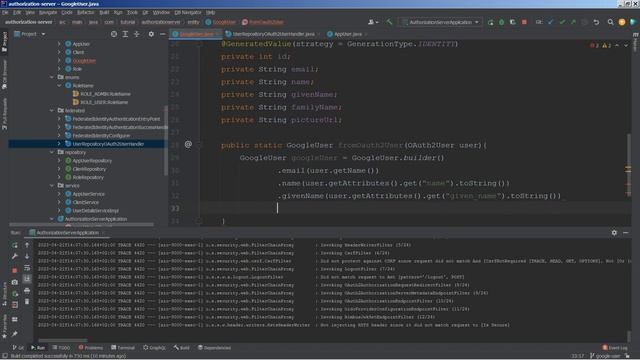The height and width of the screenshot is (360, 640).
Task: Click the red Stop icon in Run panel
Action: [x=15, y=270]
